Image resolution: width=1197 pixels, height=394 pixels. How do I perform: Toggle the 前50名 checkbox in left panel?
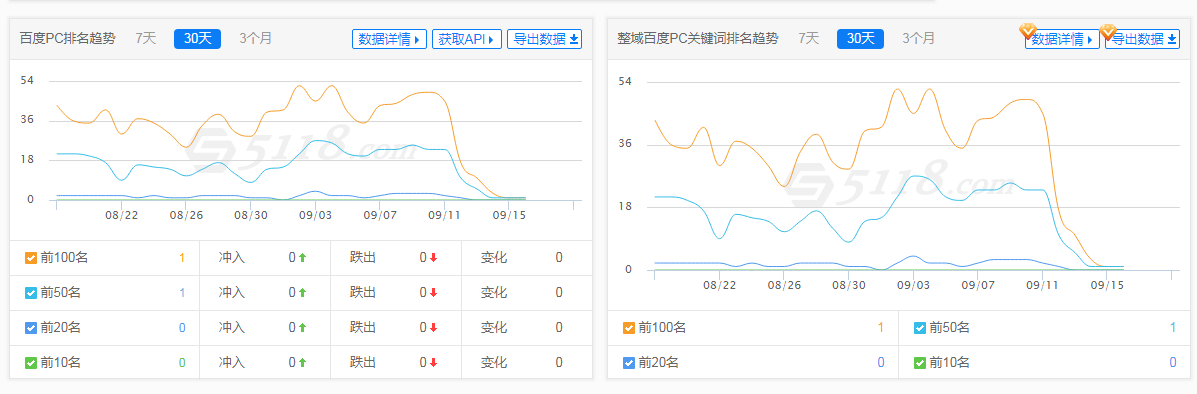[31, 293]
